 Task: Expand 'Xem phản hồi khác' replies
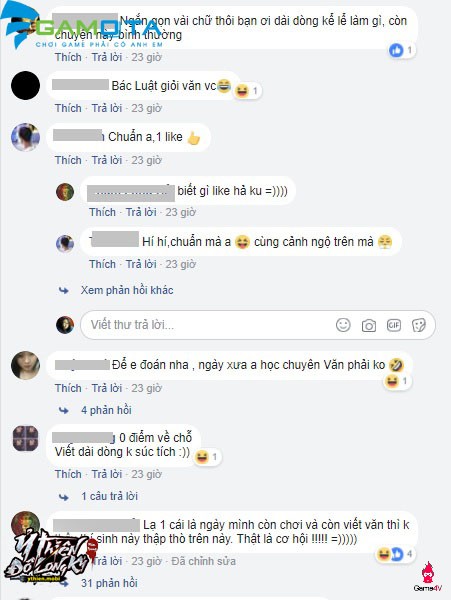pos(127,290)
